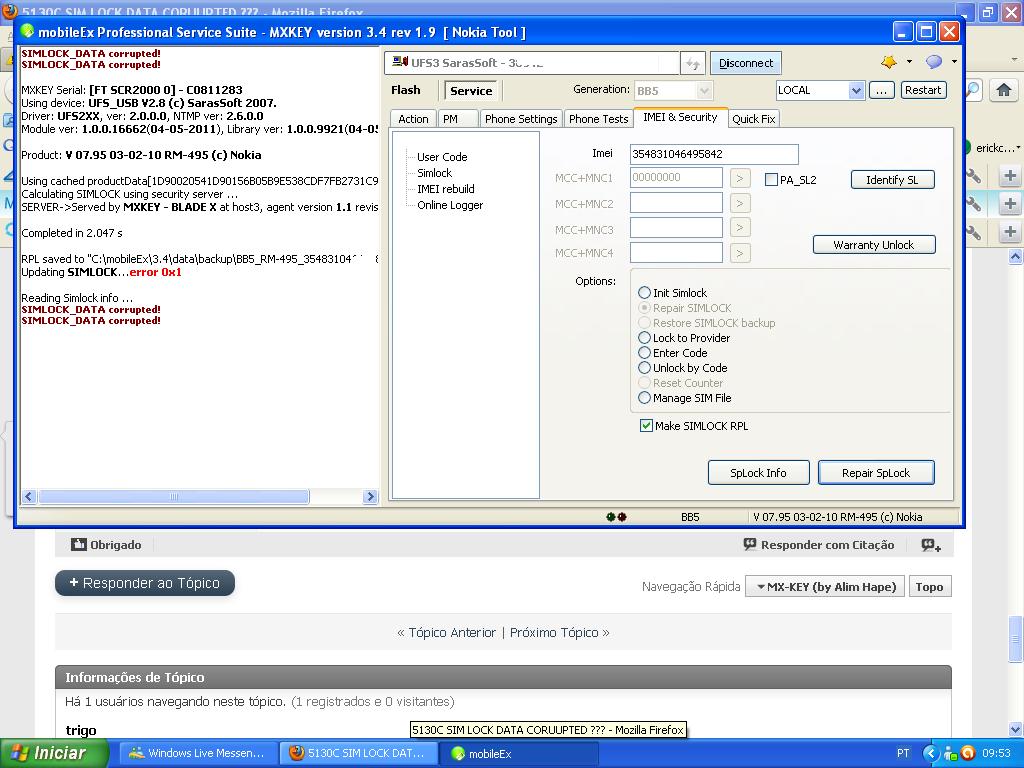Switch to the Quick Fix tab
Screen dimensions: 1024x768
point(754,119)
